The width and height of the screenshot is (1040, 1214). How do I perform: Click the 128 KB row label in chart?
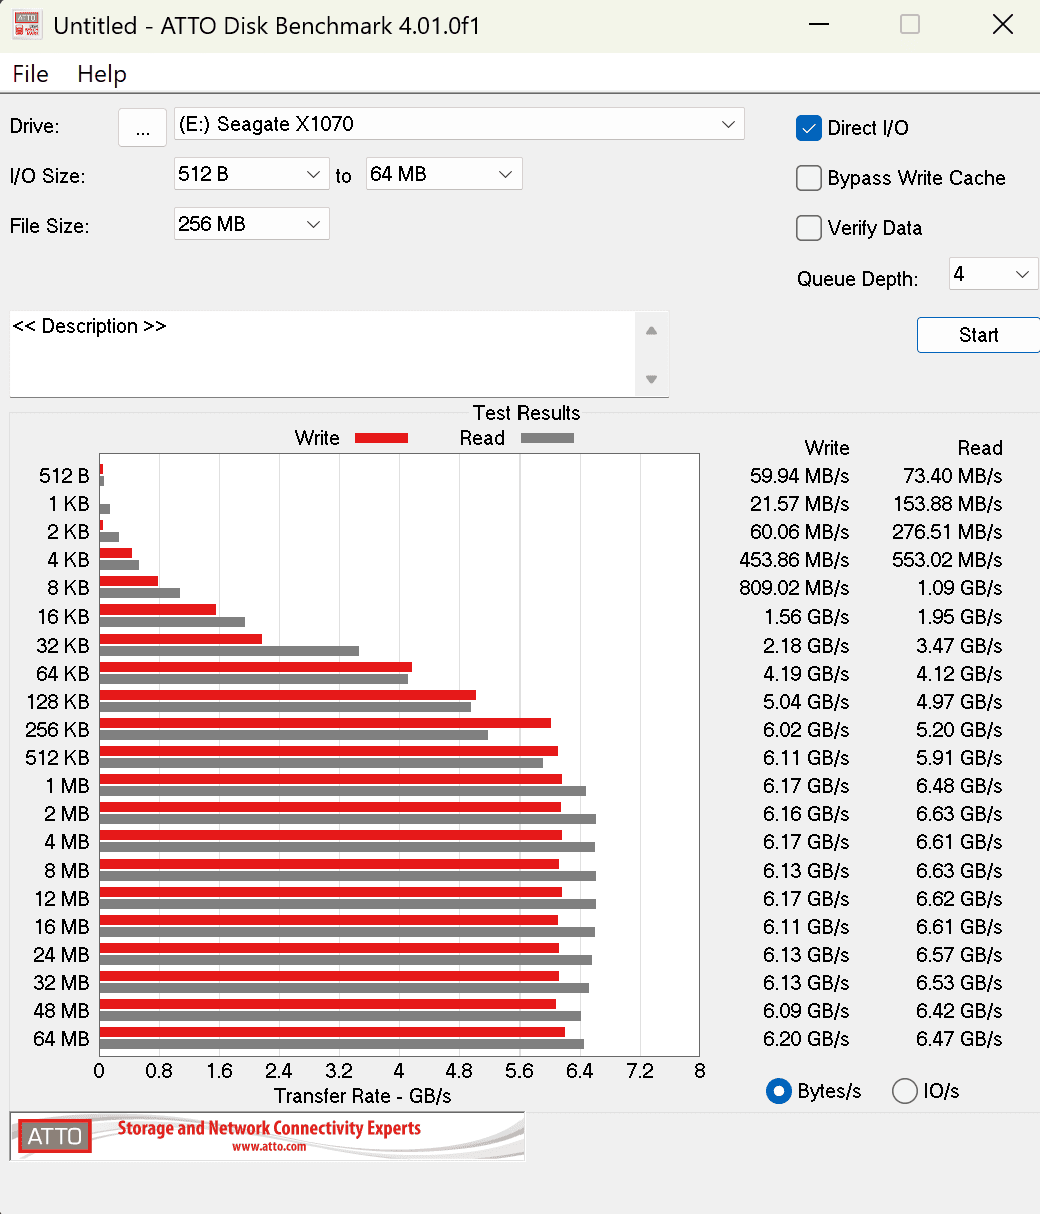click(x=58, y=702)
